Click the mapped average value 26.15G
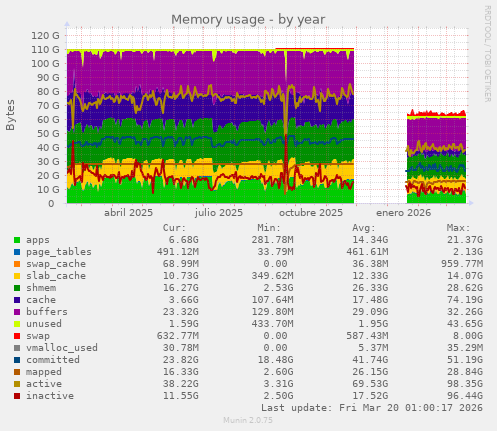497x431 pixels. 370,372
